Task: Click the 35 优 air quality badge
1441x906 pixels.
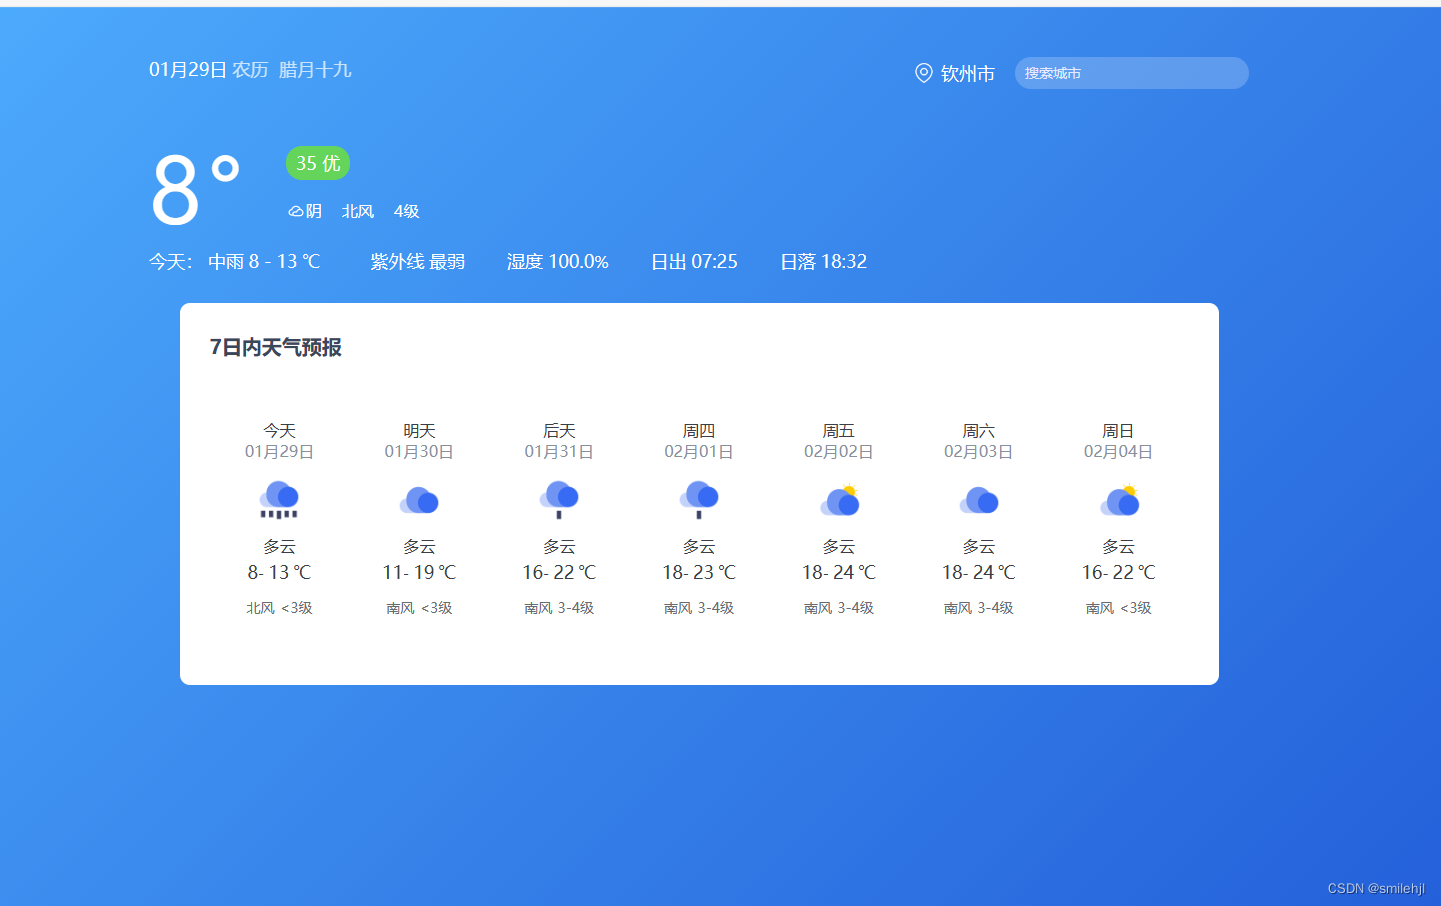Action: pyautogui.click(x=318, y=163)
